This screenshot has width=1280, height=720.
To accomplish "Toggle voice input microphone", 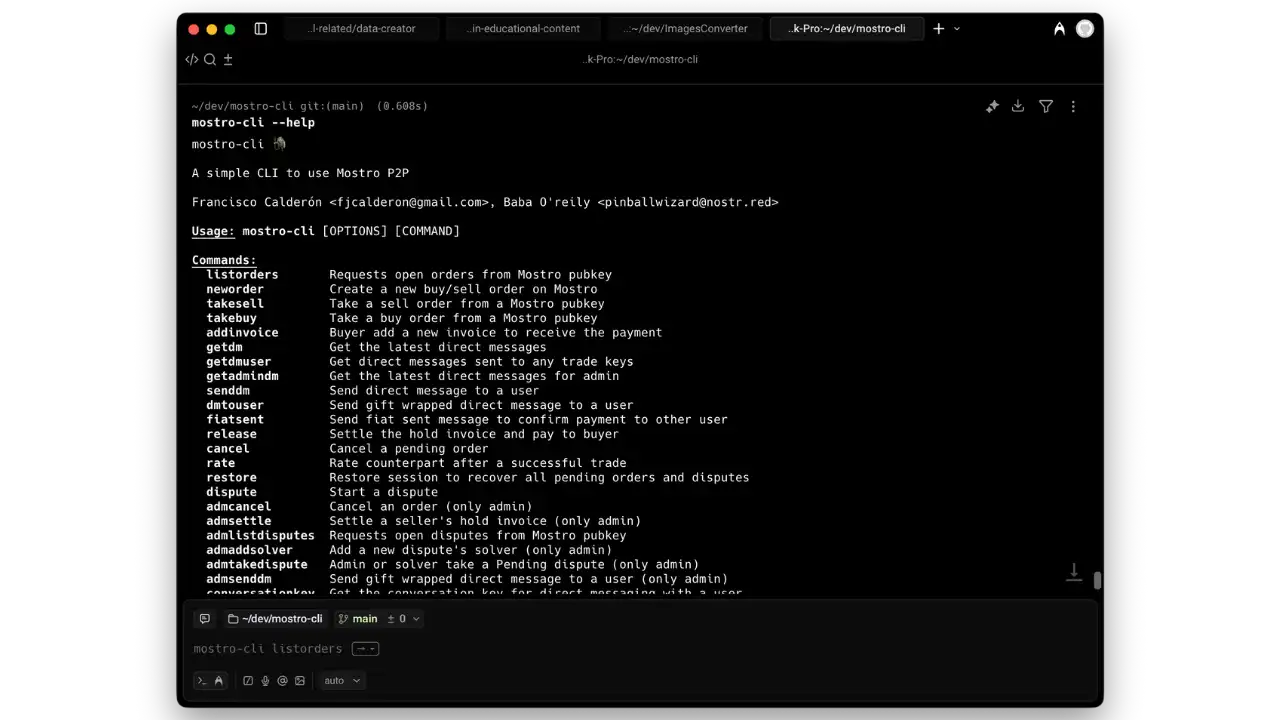I will click(265, 681).
